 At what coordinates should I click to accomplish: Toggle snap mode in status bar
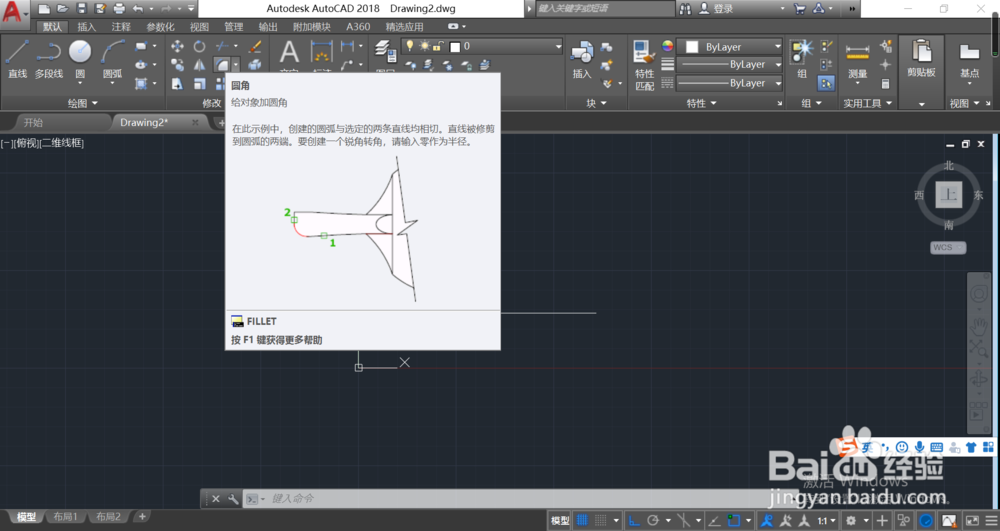[x=600, y=521]
